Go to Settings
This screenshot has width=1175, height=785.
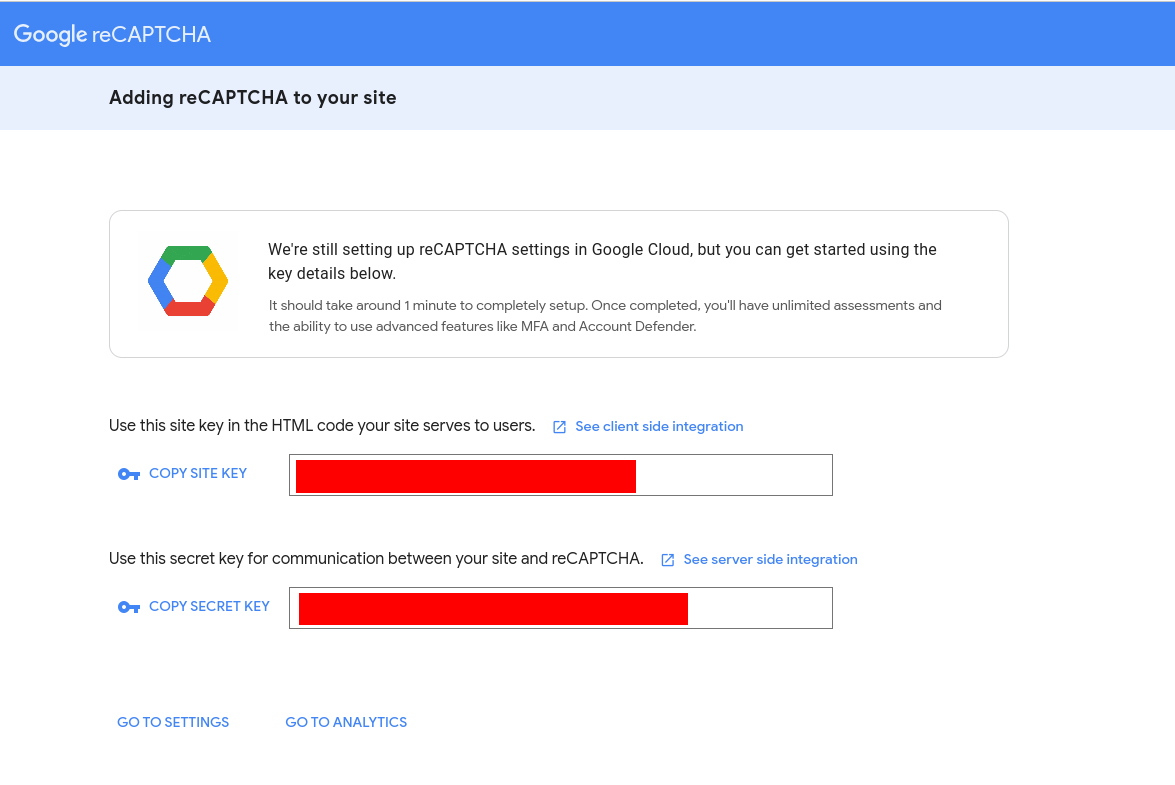click(x=173, y=722)
